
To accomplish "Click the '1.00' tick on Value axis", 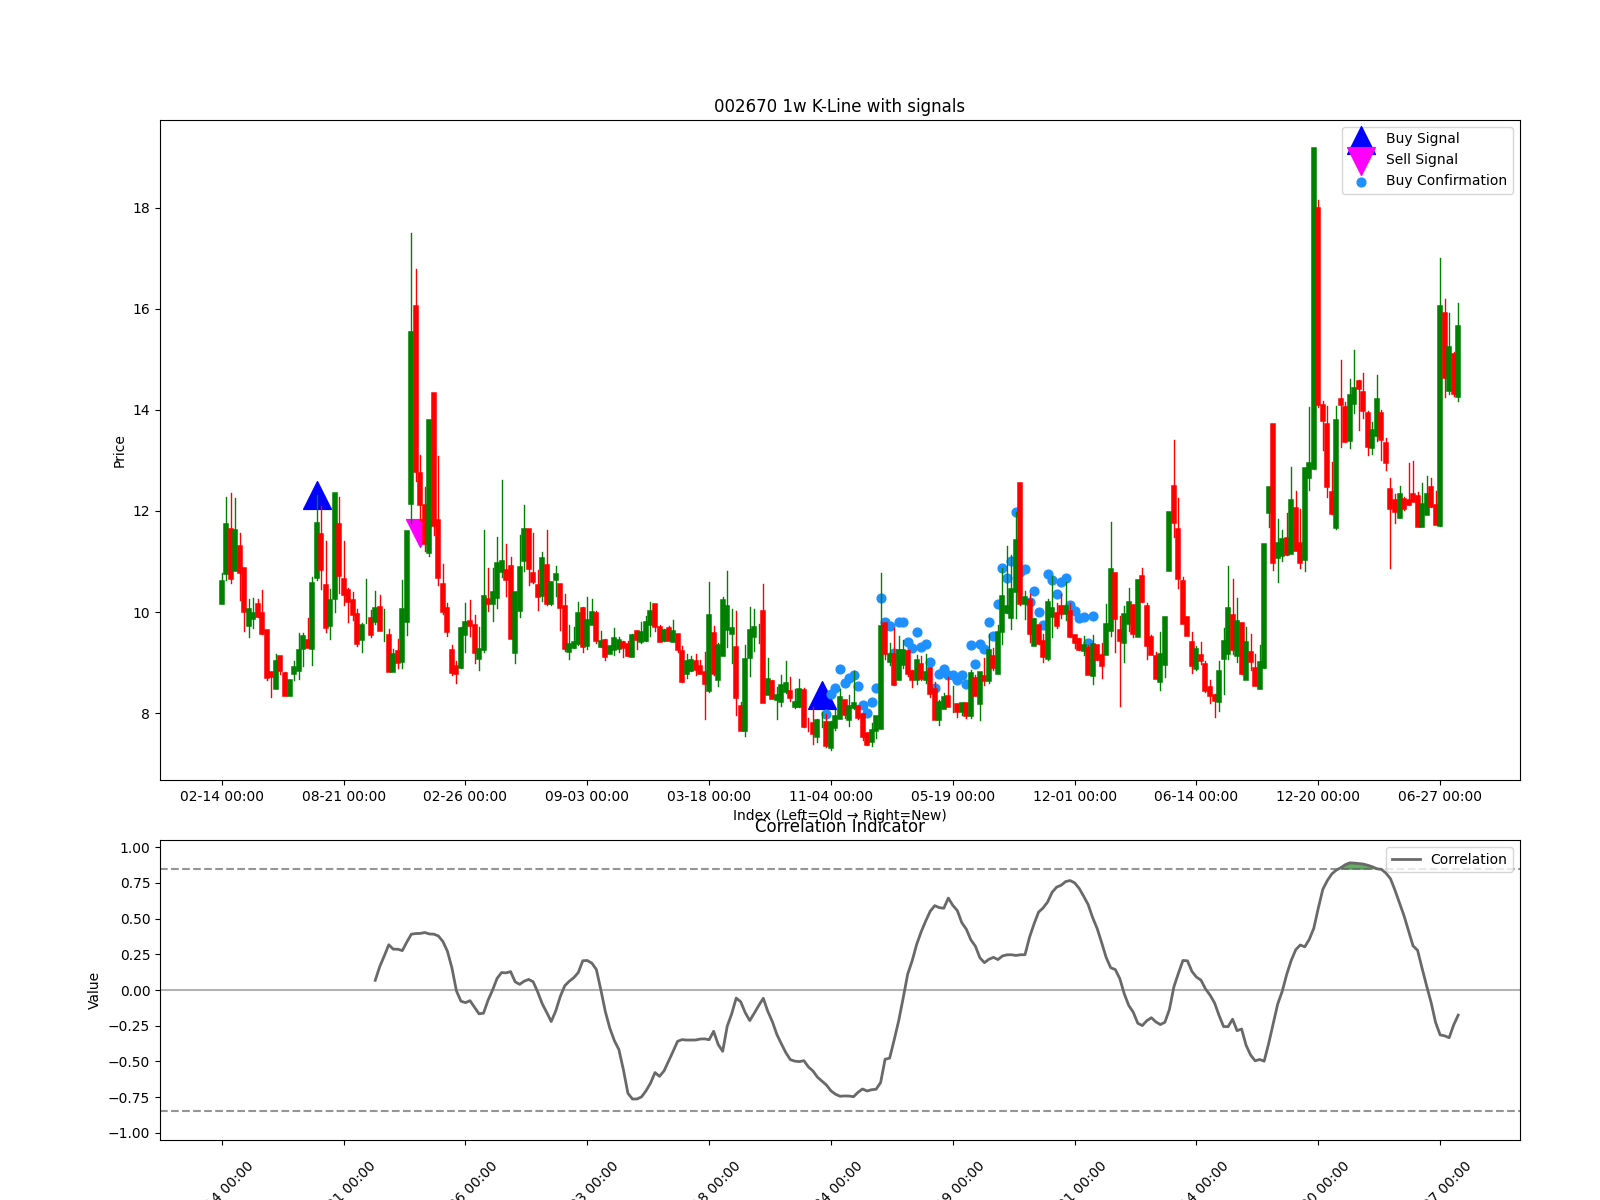I will pyautogui.click(x=135, y=848).
